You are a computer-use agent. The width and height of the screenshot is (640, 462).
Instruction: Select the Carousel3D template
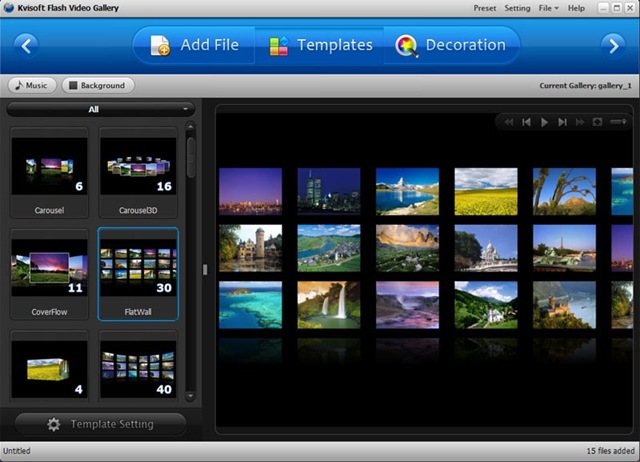click(138, 173)
